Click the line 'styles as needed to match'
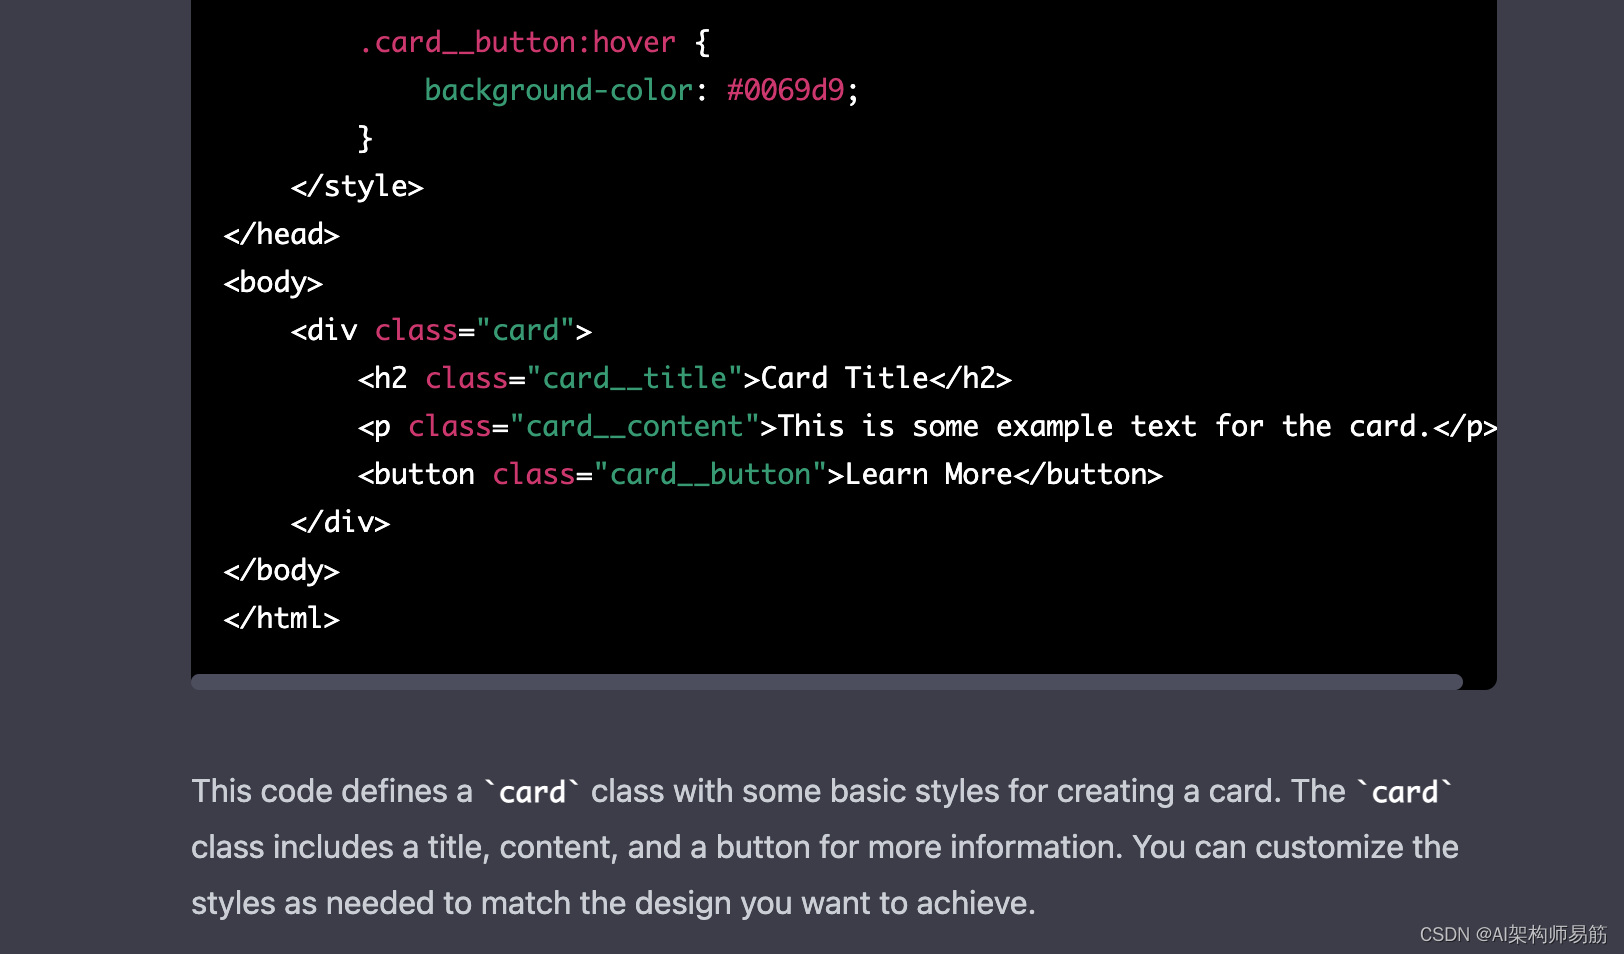 point(613,904)
